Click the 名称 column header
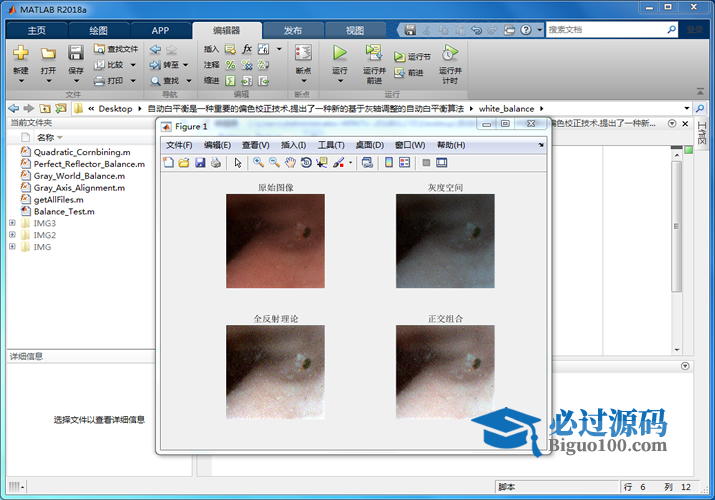715x500 pixels. click(x=46, y=137)
